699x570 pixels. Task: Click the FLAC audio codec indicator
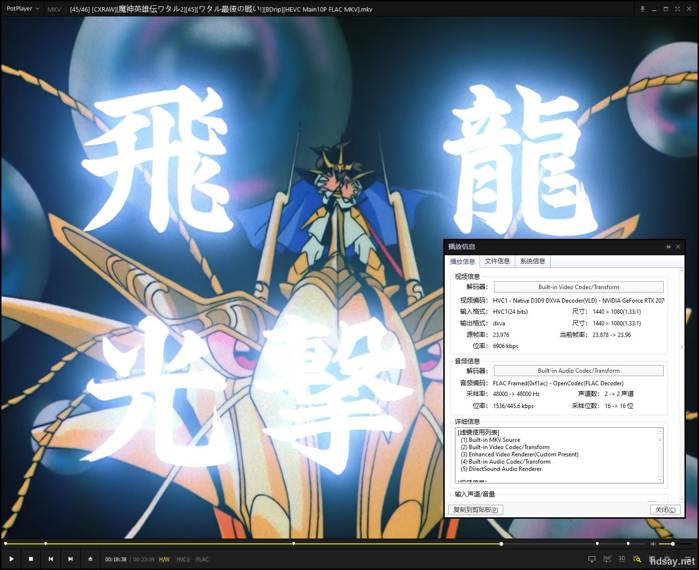pos(202,559)
